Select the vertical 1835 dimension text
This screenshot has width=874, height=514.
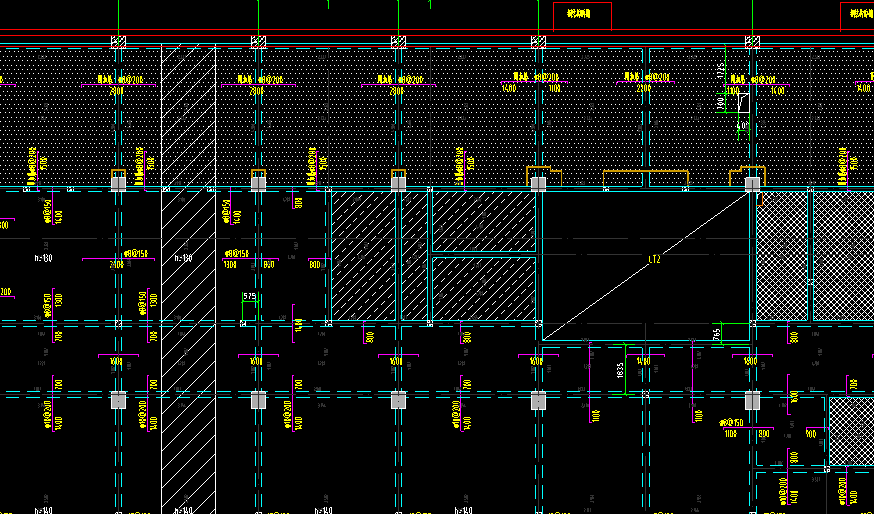620,371
